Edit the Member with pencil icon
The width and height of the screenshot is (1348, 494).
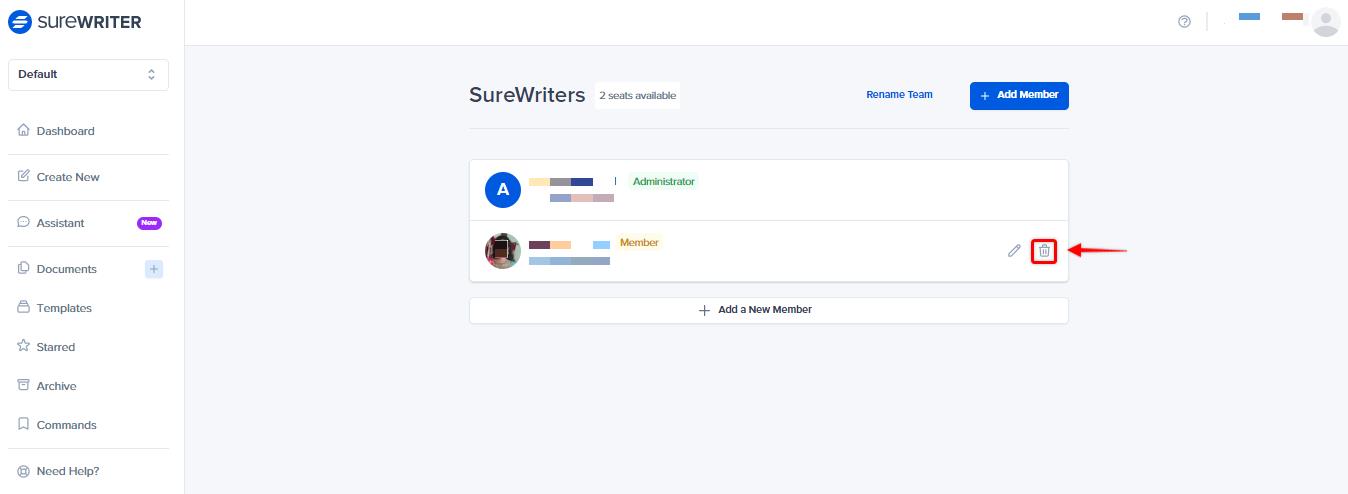pos(1014,251)
